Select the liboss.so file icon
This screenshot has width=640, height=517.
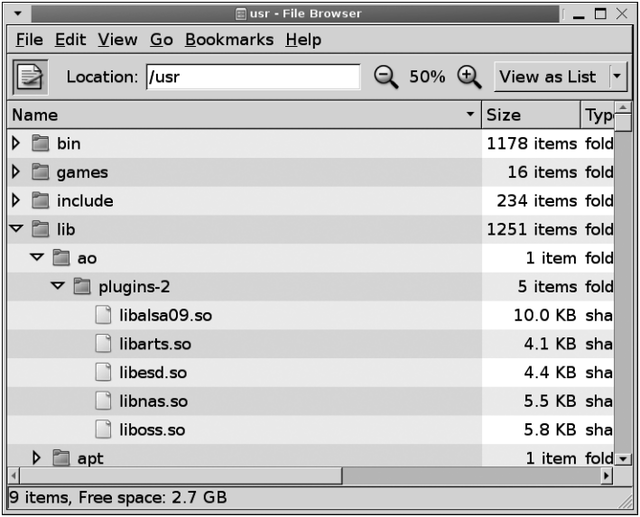coord(103,430)
